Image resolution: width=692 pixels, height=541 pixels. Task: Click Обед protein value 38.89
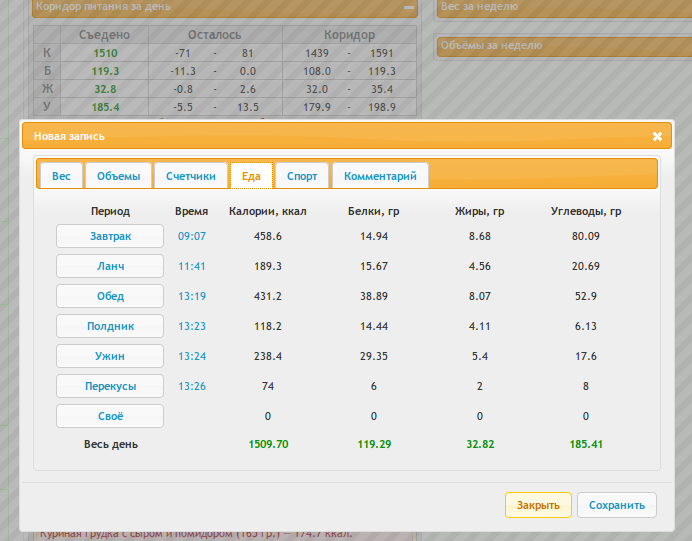pyautogui.click(x=374, y=296)
